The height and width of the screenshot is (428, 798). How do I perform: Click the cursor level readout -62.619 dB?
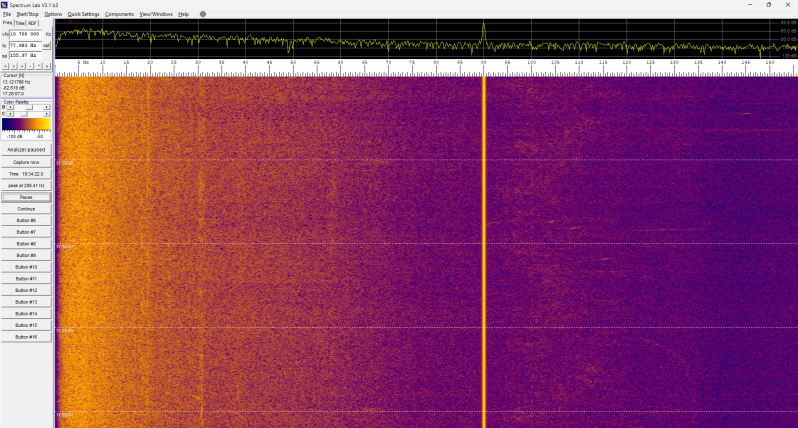point(13,88)
